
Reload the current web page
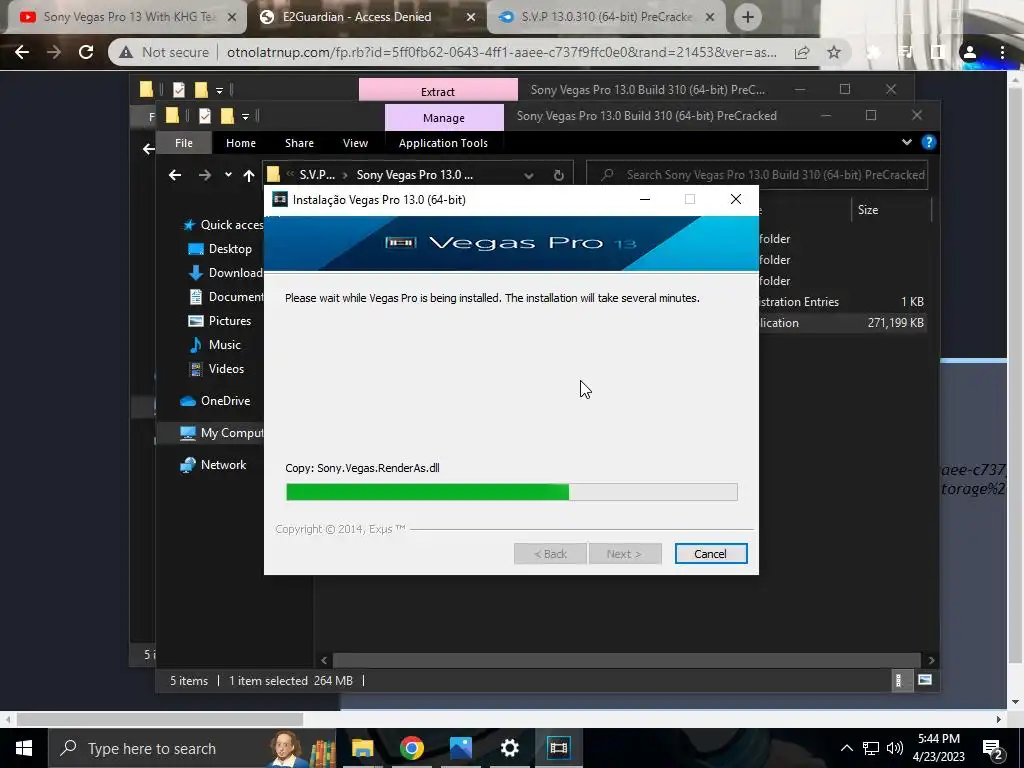coord(86,52)
